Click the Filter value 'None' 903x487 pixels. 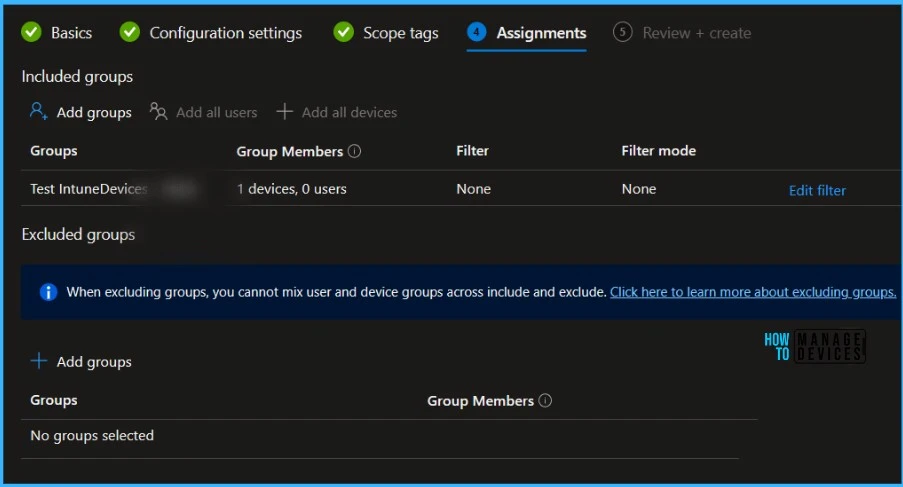coord(473,189)
